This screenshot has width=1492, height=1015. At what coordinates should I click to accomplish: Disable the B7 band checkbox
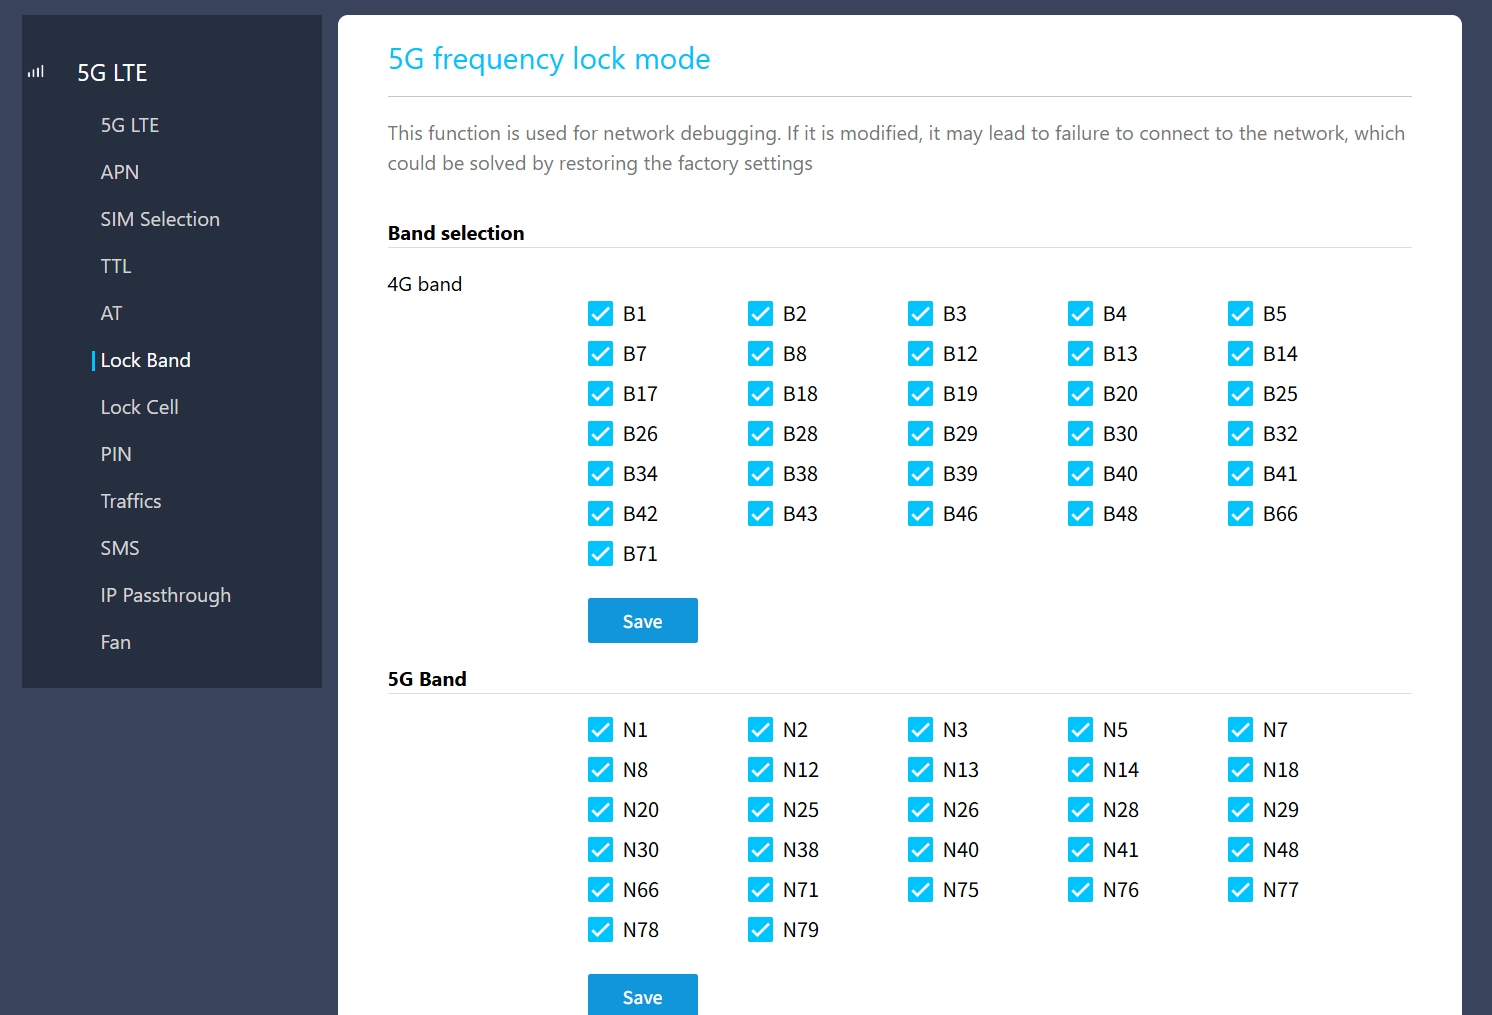[600, 354]
